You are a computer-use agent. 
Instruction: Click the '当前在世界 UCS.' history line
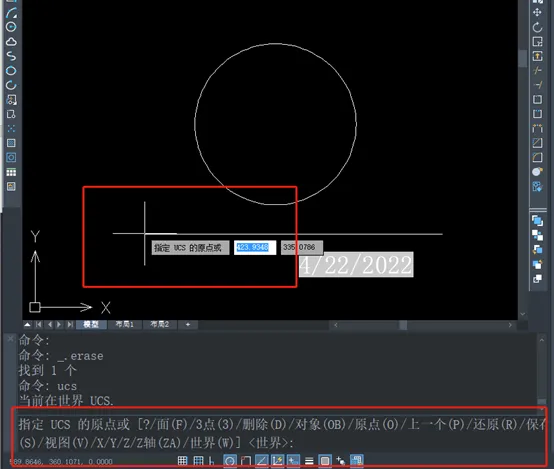(66, 400)
